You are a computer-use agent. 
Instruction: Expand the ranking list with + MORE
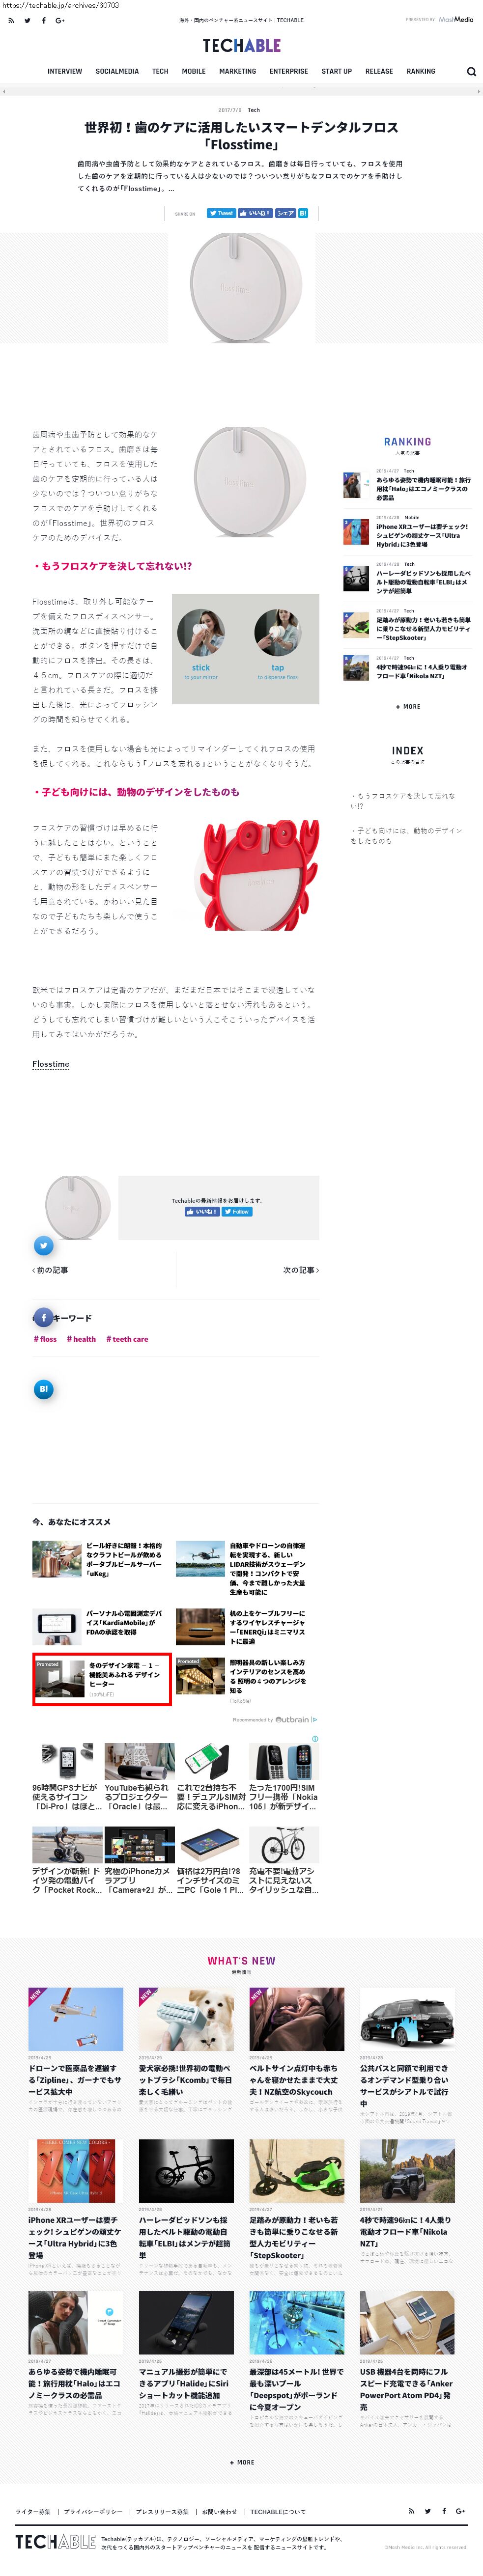click(x=408, y=706)
